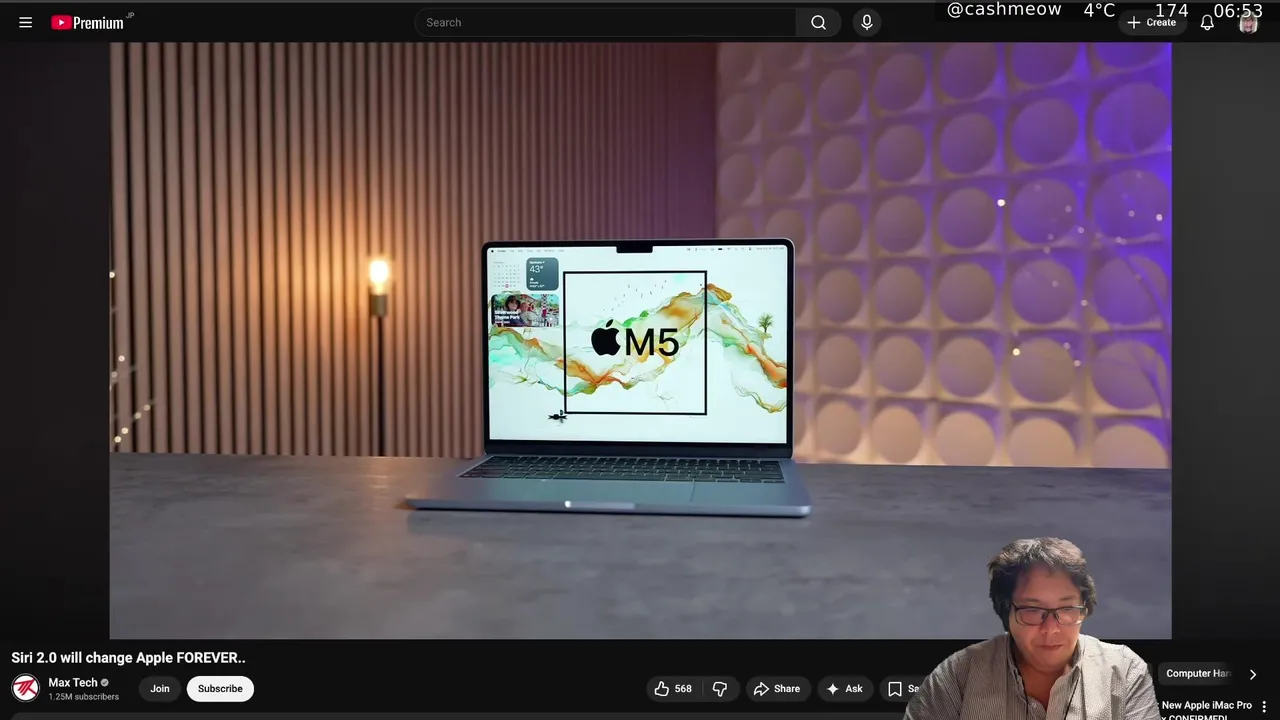Click the Search input field

click(605, 22)
